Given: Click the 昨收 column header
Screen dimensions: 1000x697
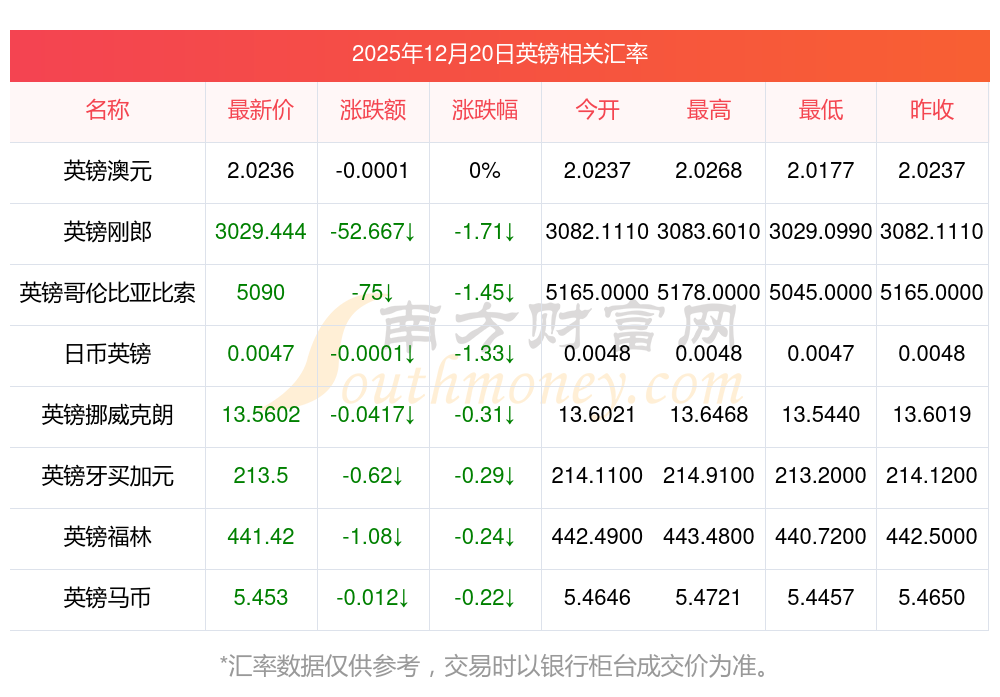Looking at the screenshot, I should coord(932,111).
